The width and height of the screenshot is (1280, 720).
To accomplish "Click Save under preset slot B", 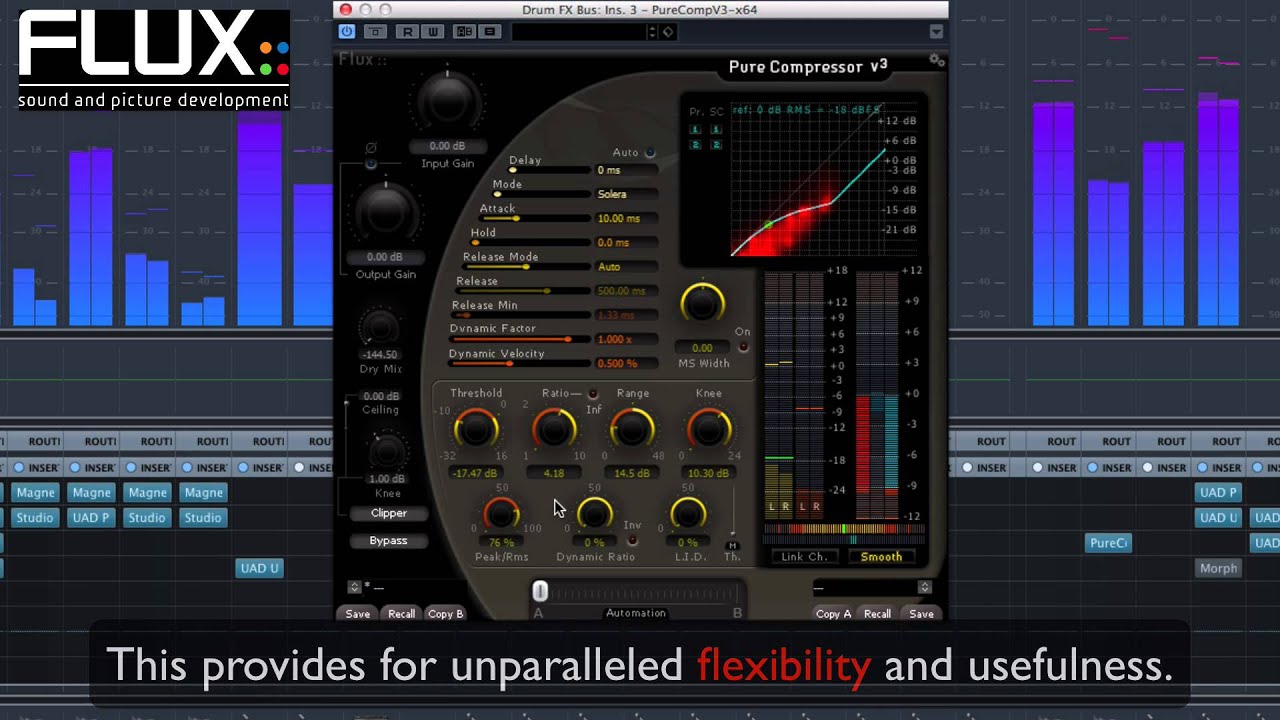I will point(921,613).
